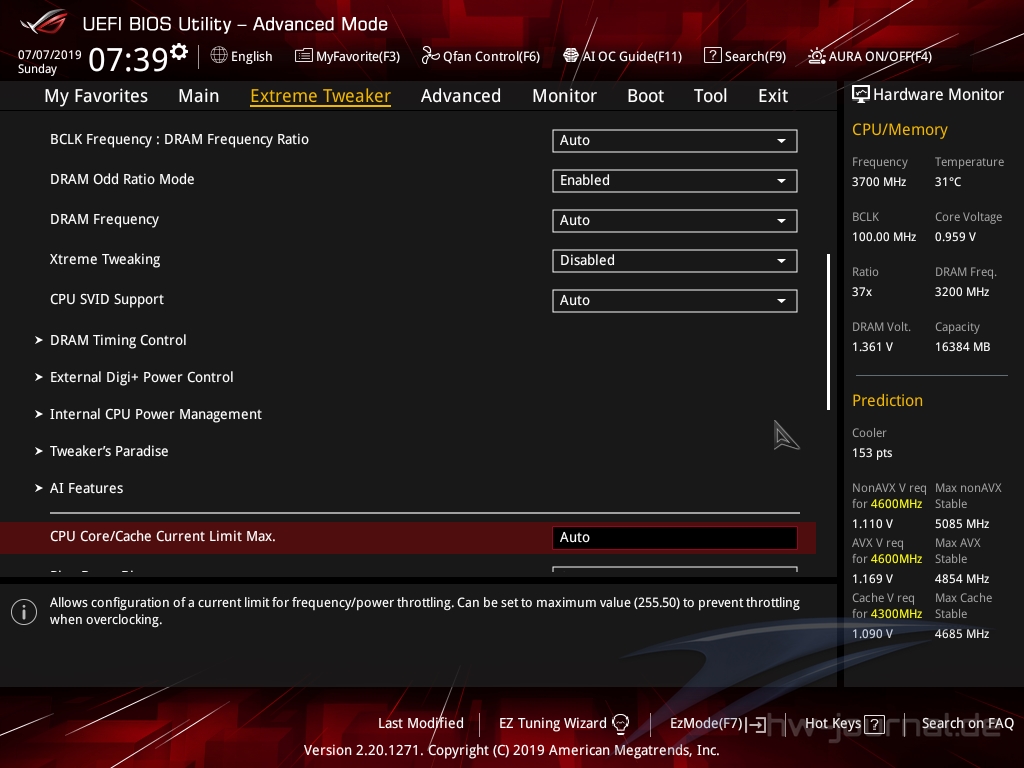Switch to Boot tab
1024x768 pixels.
tap(645, 96)
